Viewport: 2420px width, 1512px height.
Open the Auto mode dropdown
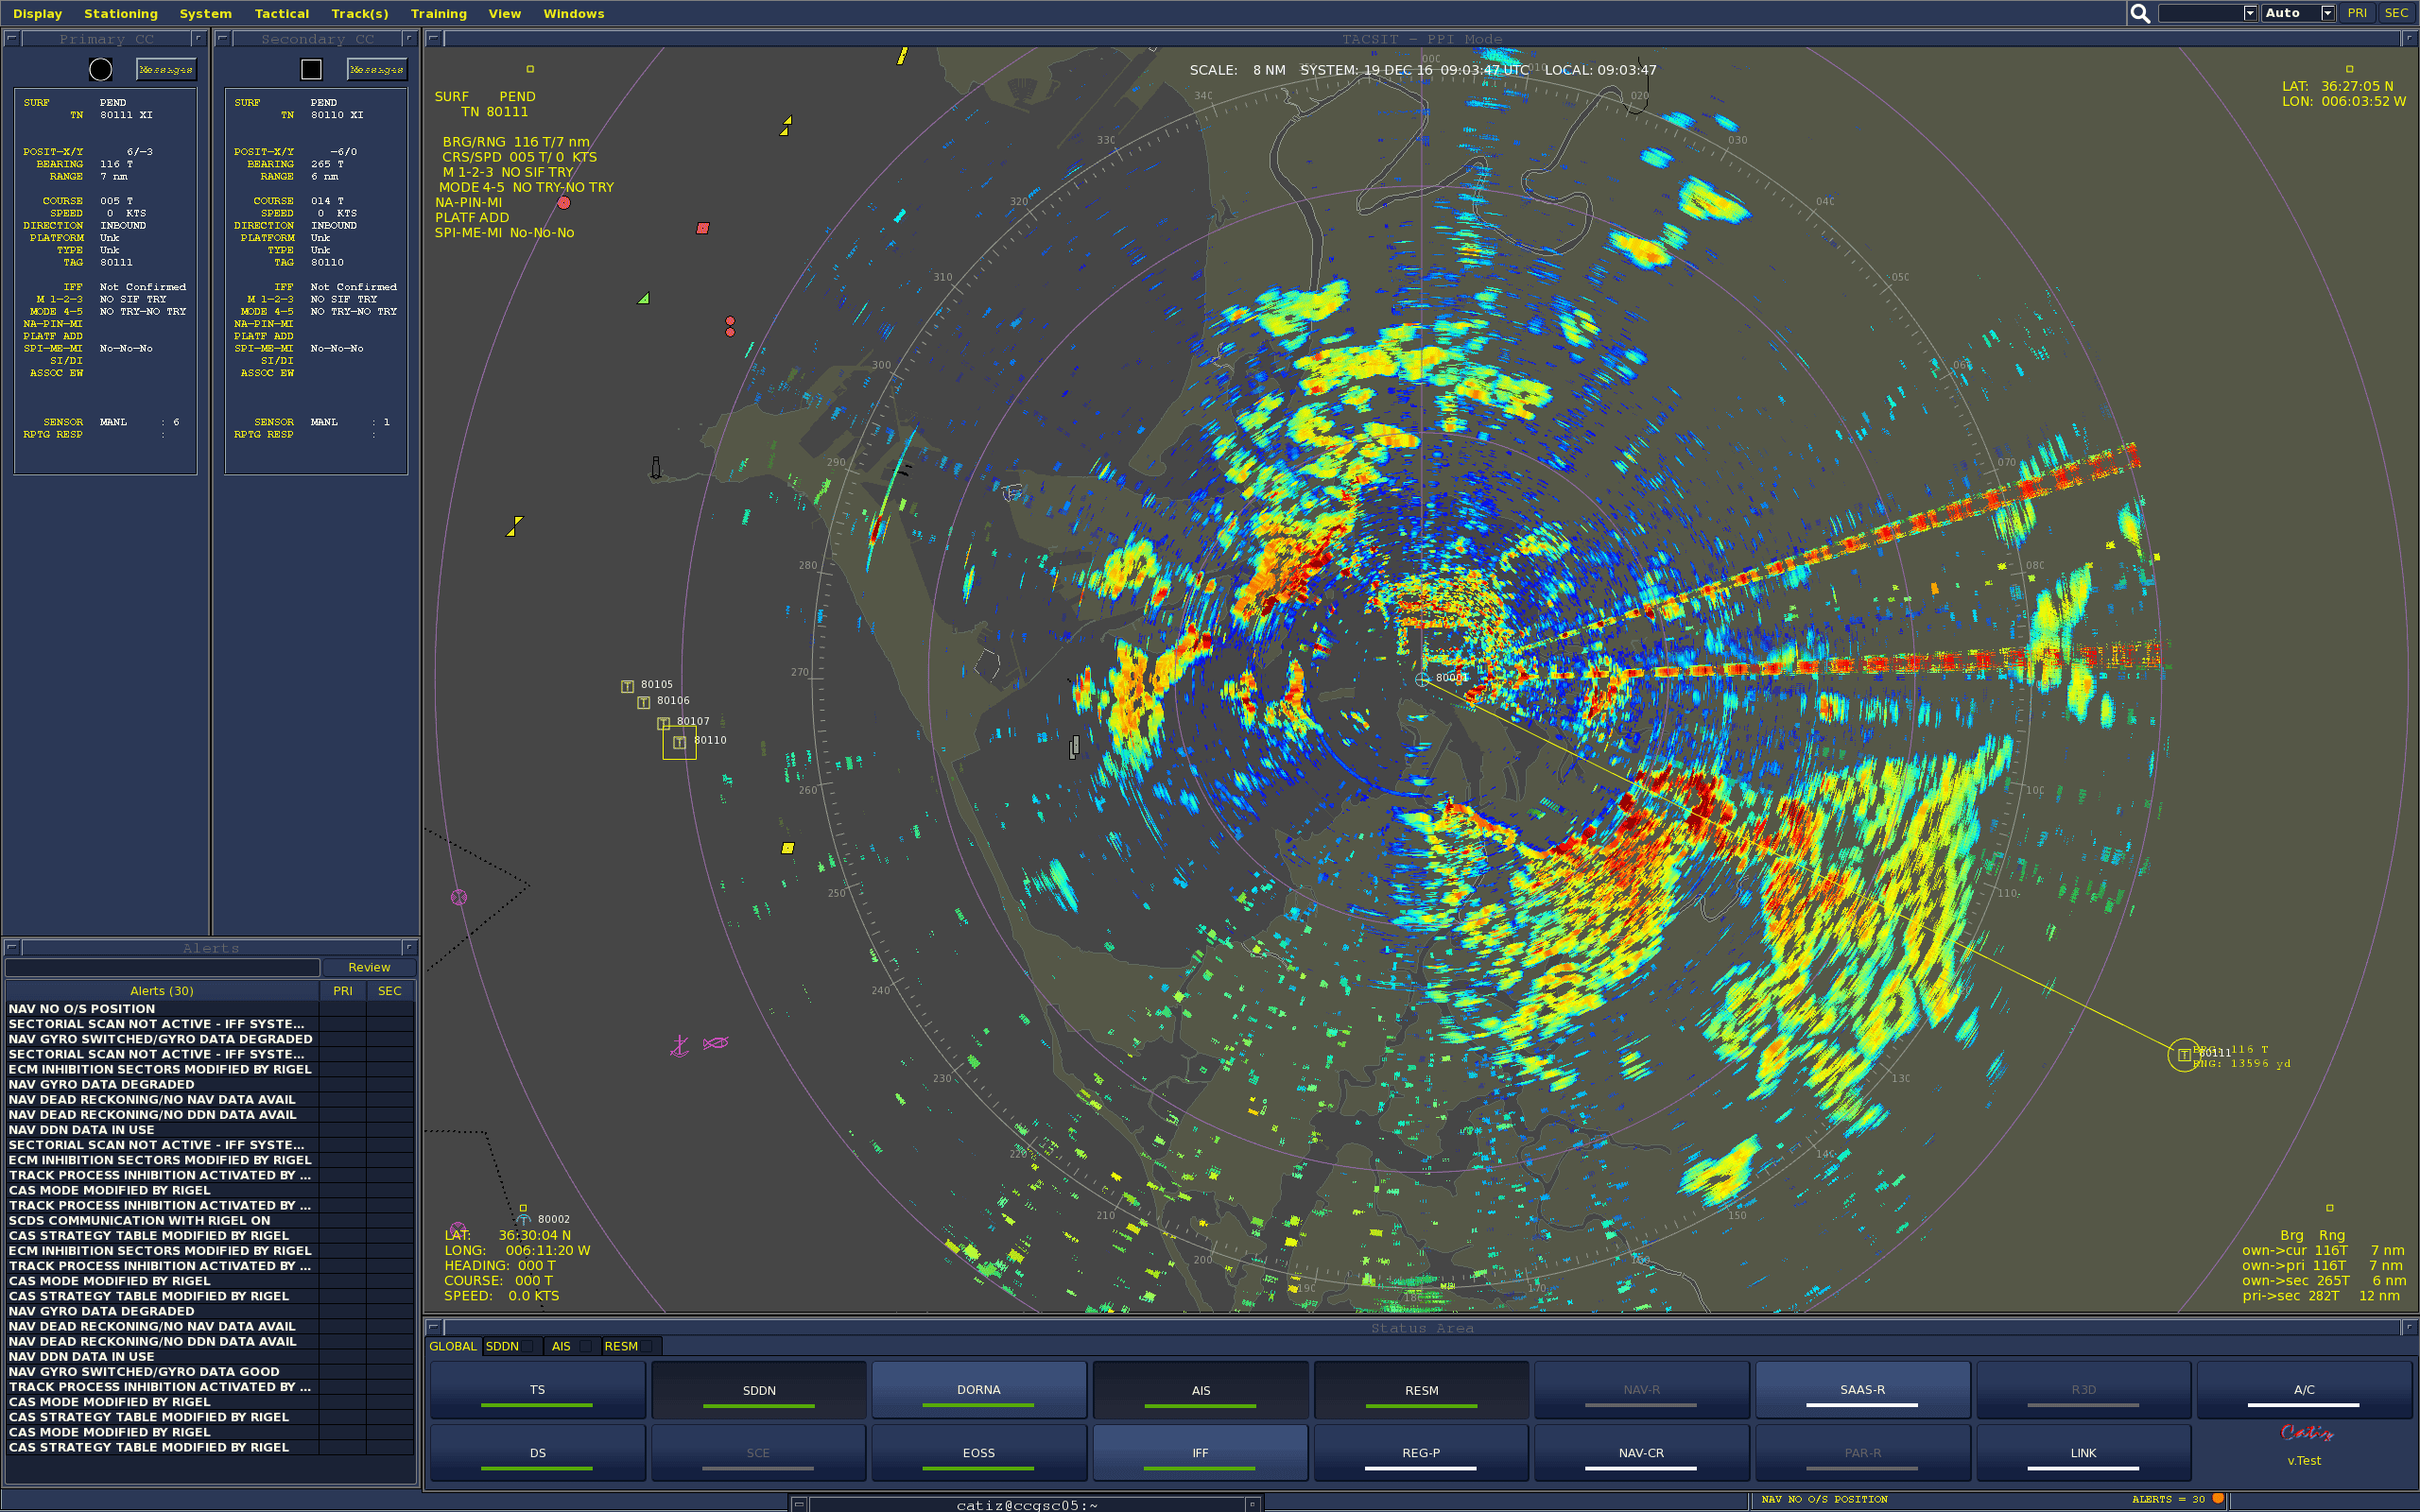(x=2327, y=13)
